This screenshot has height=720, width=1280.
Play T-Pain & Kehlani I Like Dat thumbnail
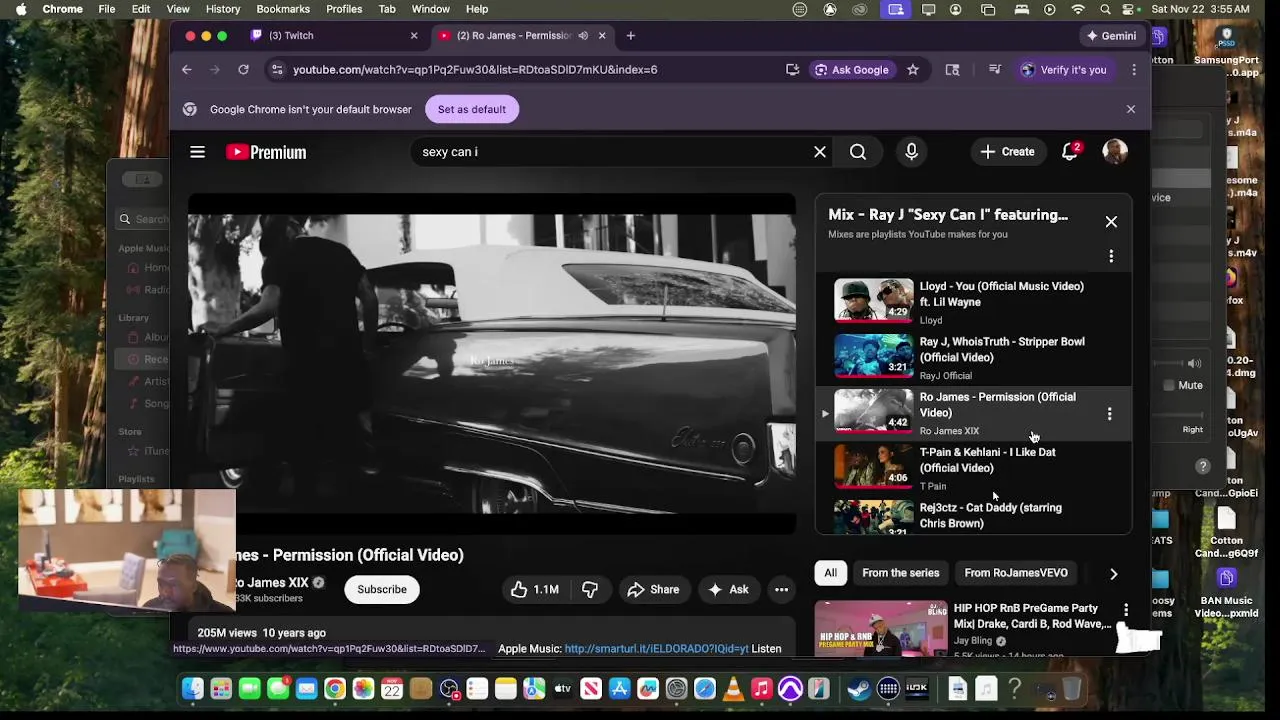pos(874,467)
